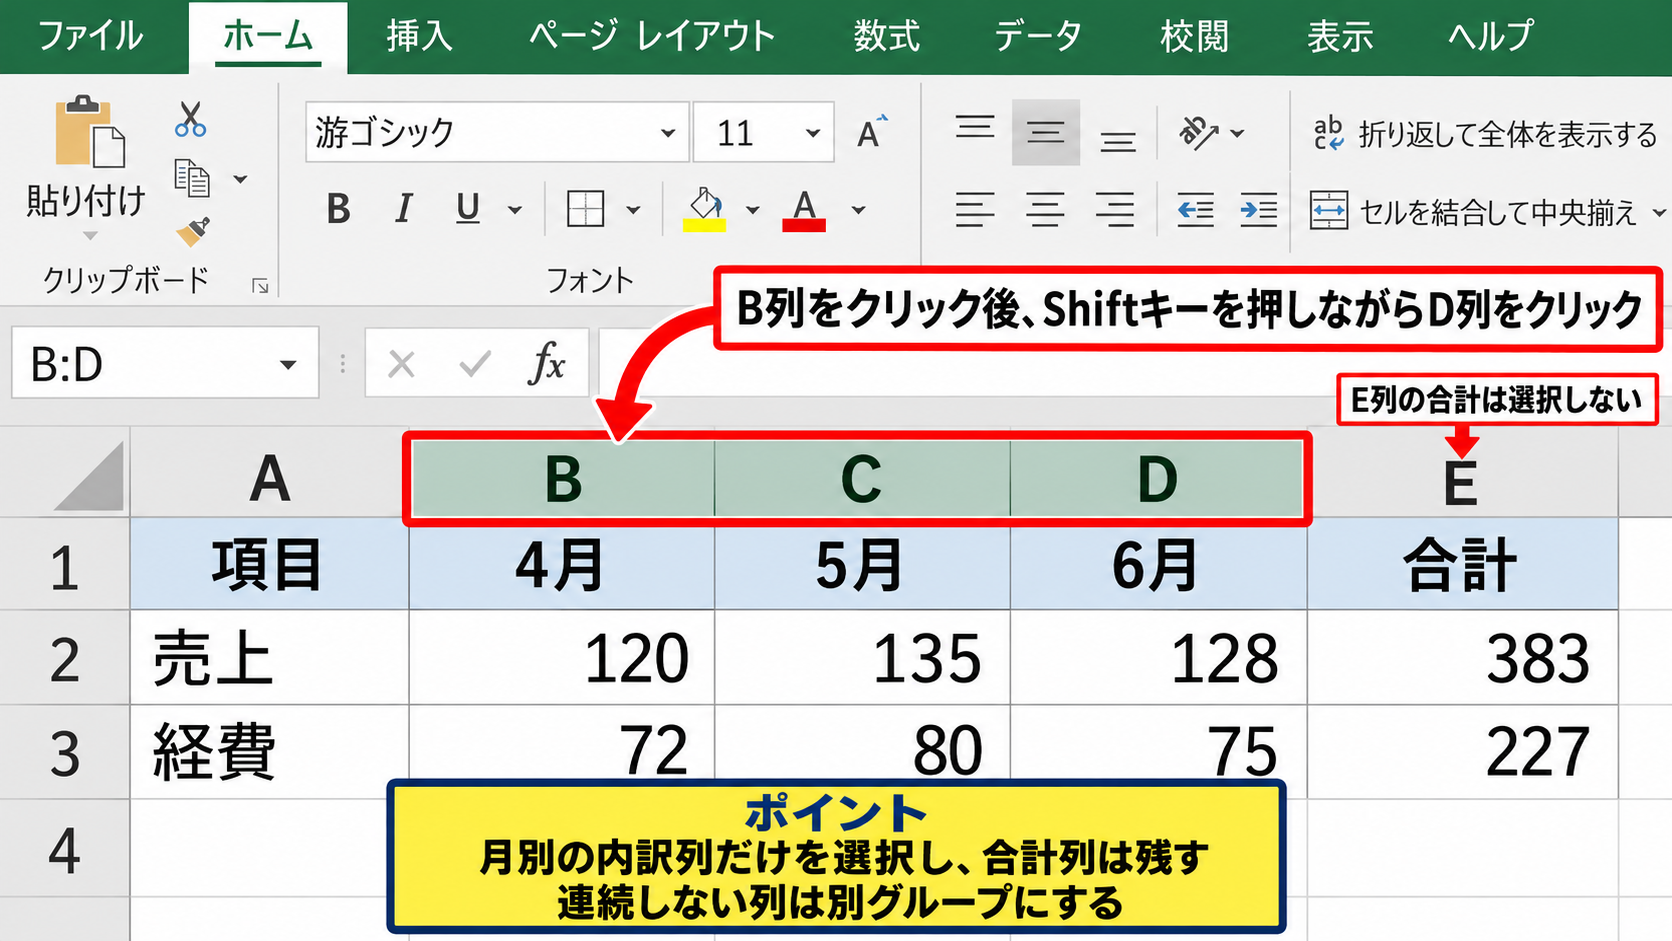This screenshot has width=1672, height=941.
Task: Click the Copy icon in clipboard group
Action: (x=192, y=178)
